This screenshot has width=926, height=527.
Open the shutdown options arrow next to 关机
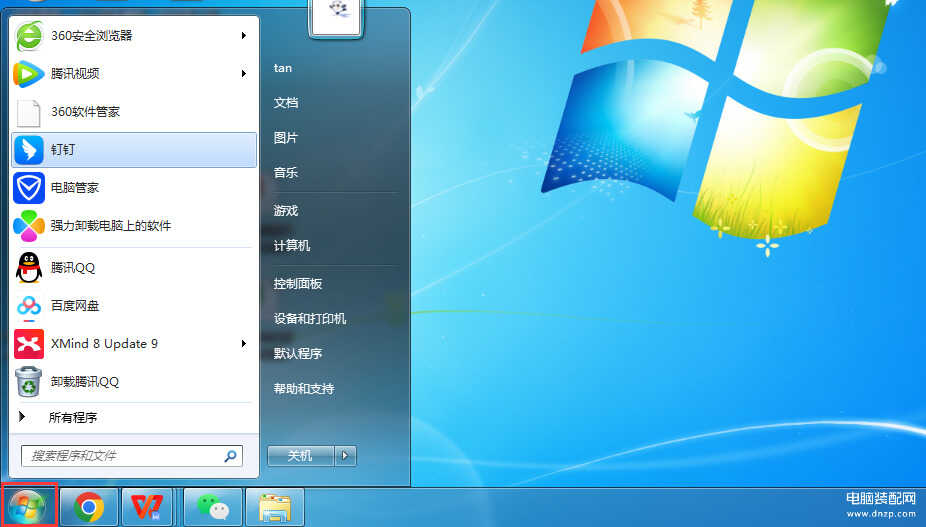pyautogui.click(x=345, y=456)
